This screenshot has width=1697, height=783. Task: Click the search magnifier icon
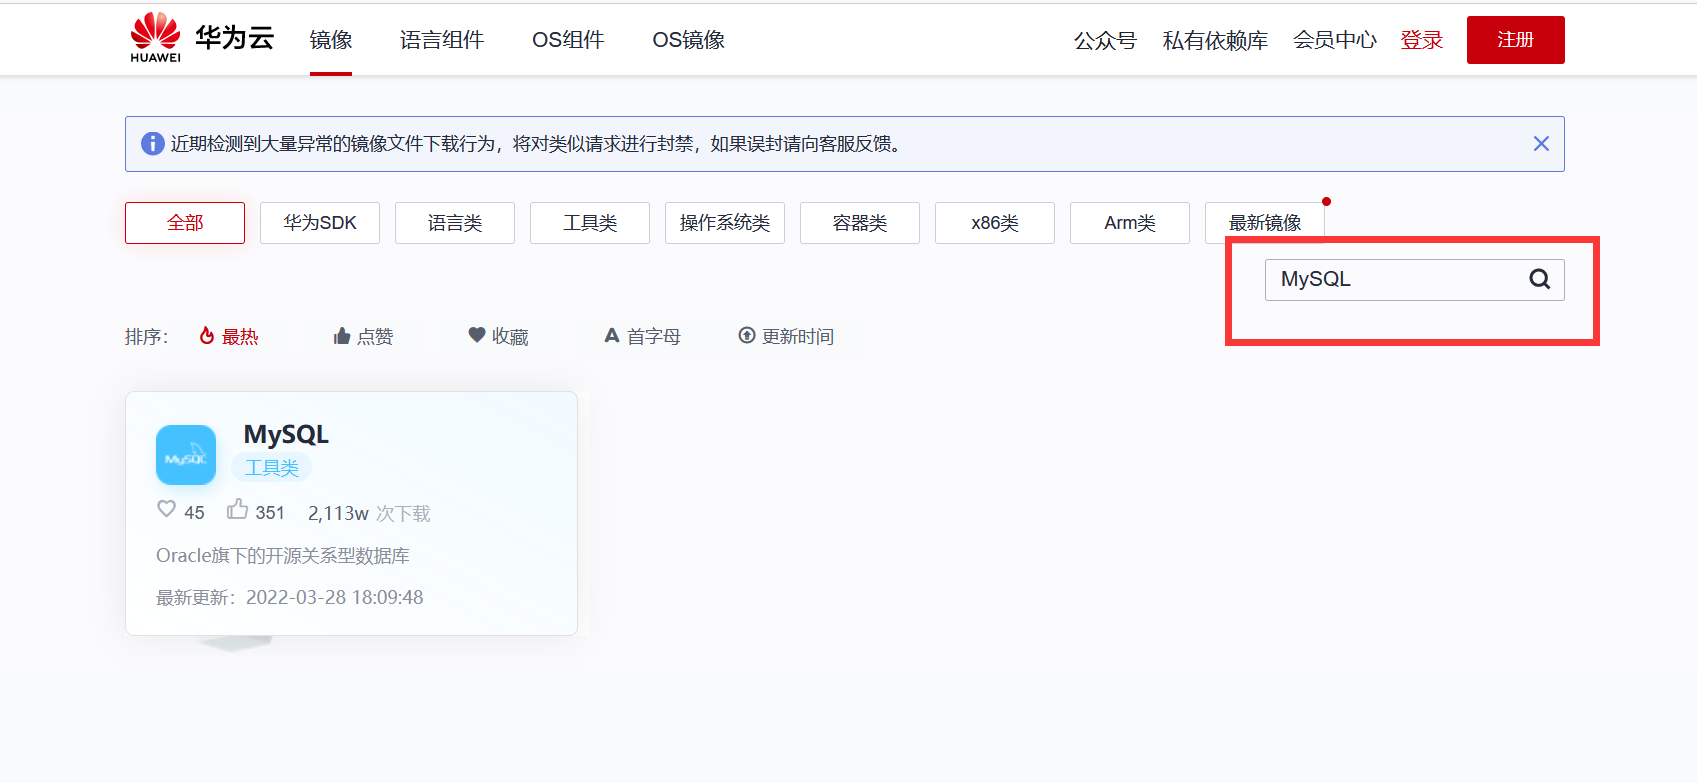point(1540,279)
